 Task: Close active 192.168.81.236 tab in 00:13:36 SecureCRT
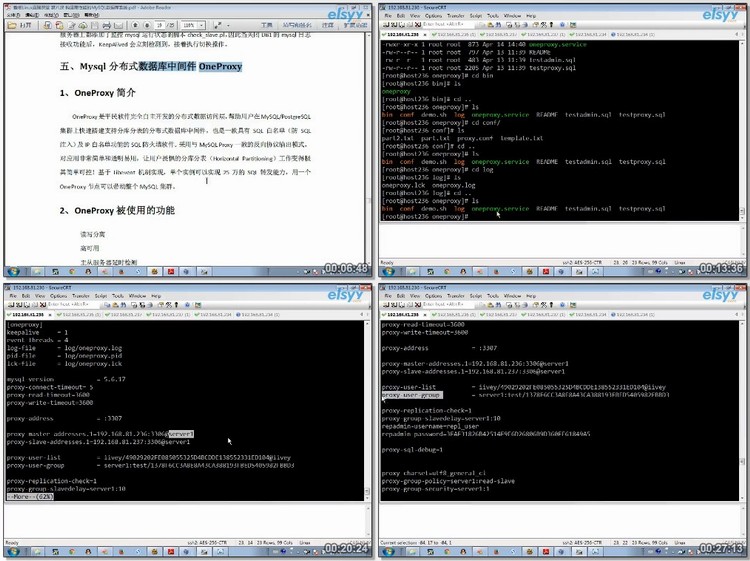[425, 35]
